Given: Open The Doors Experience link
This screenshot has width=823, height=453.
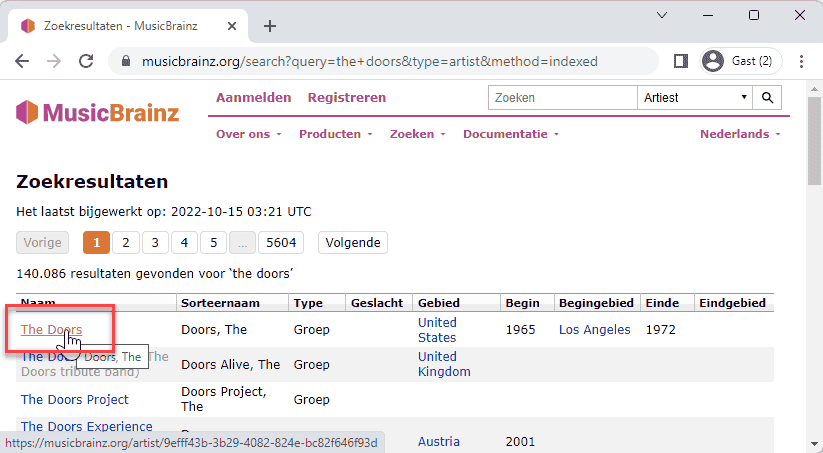Looking at the screenshot, I should [87, 426].
